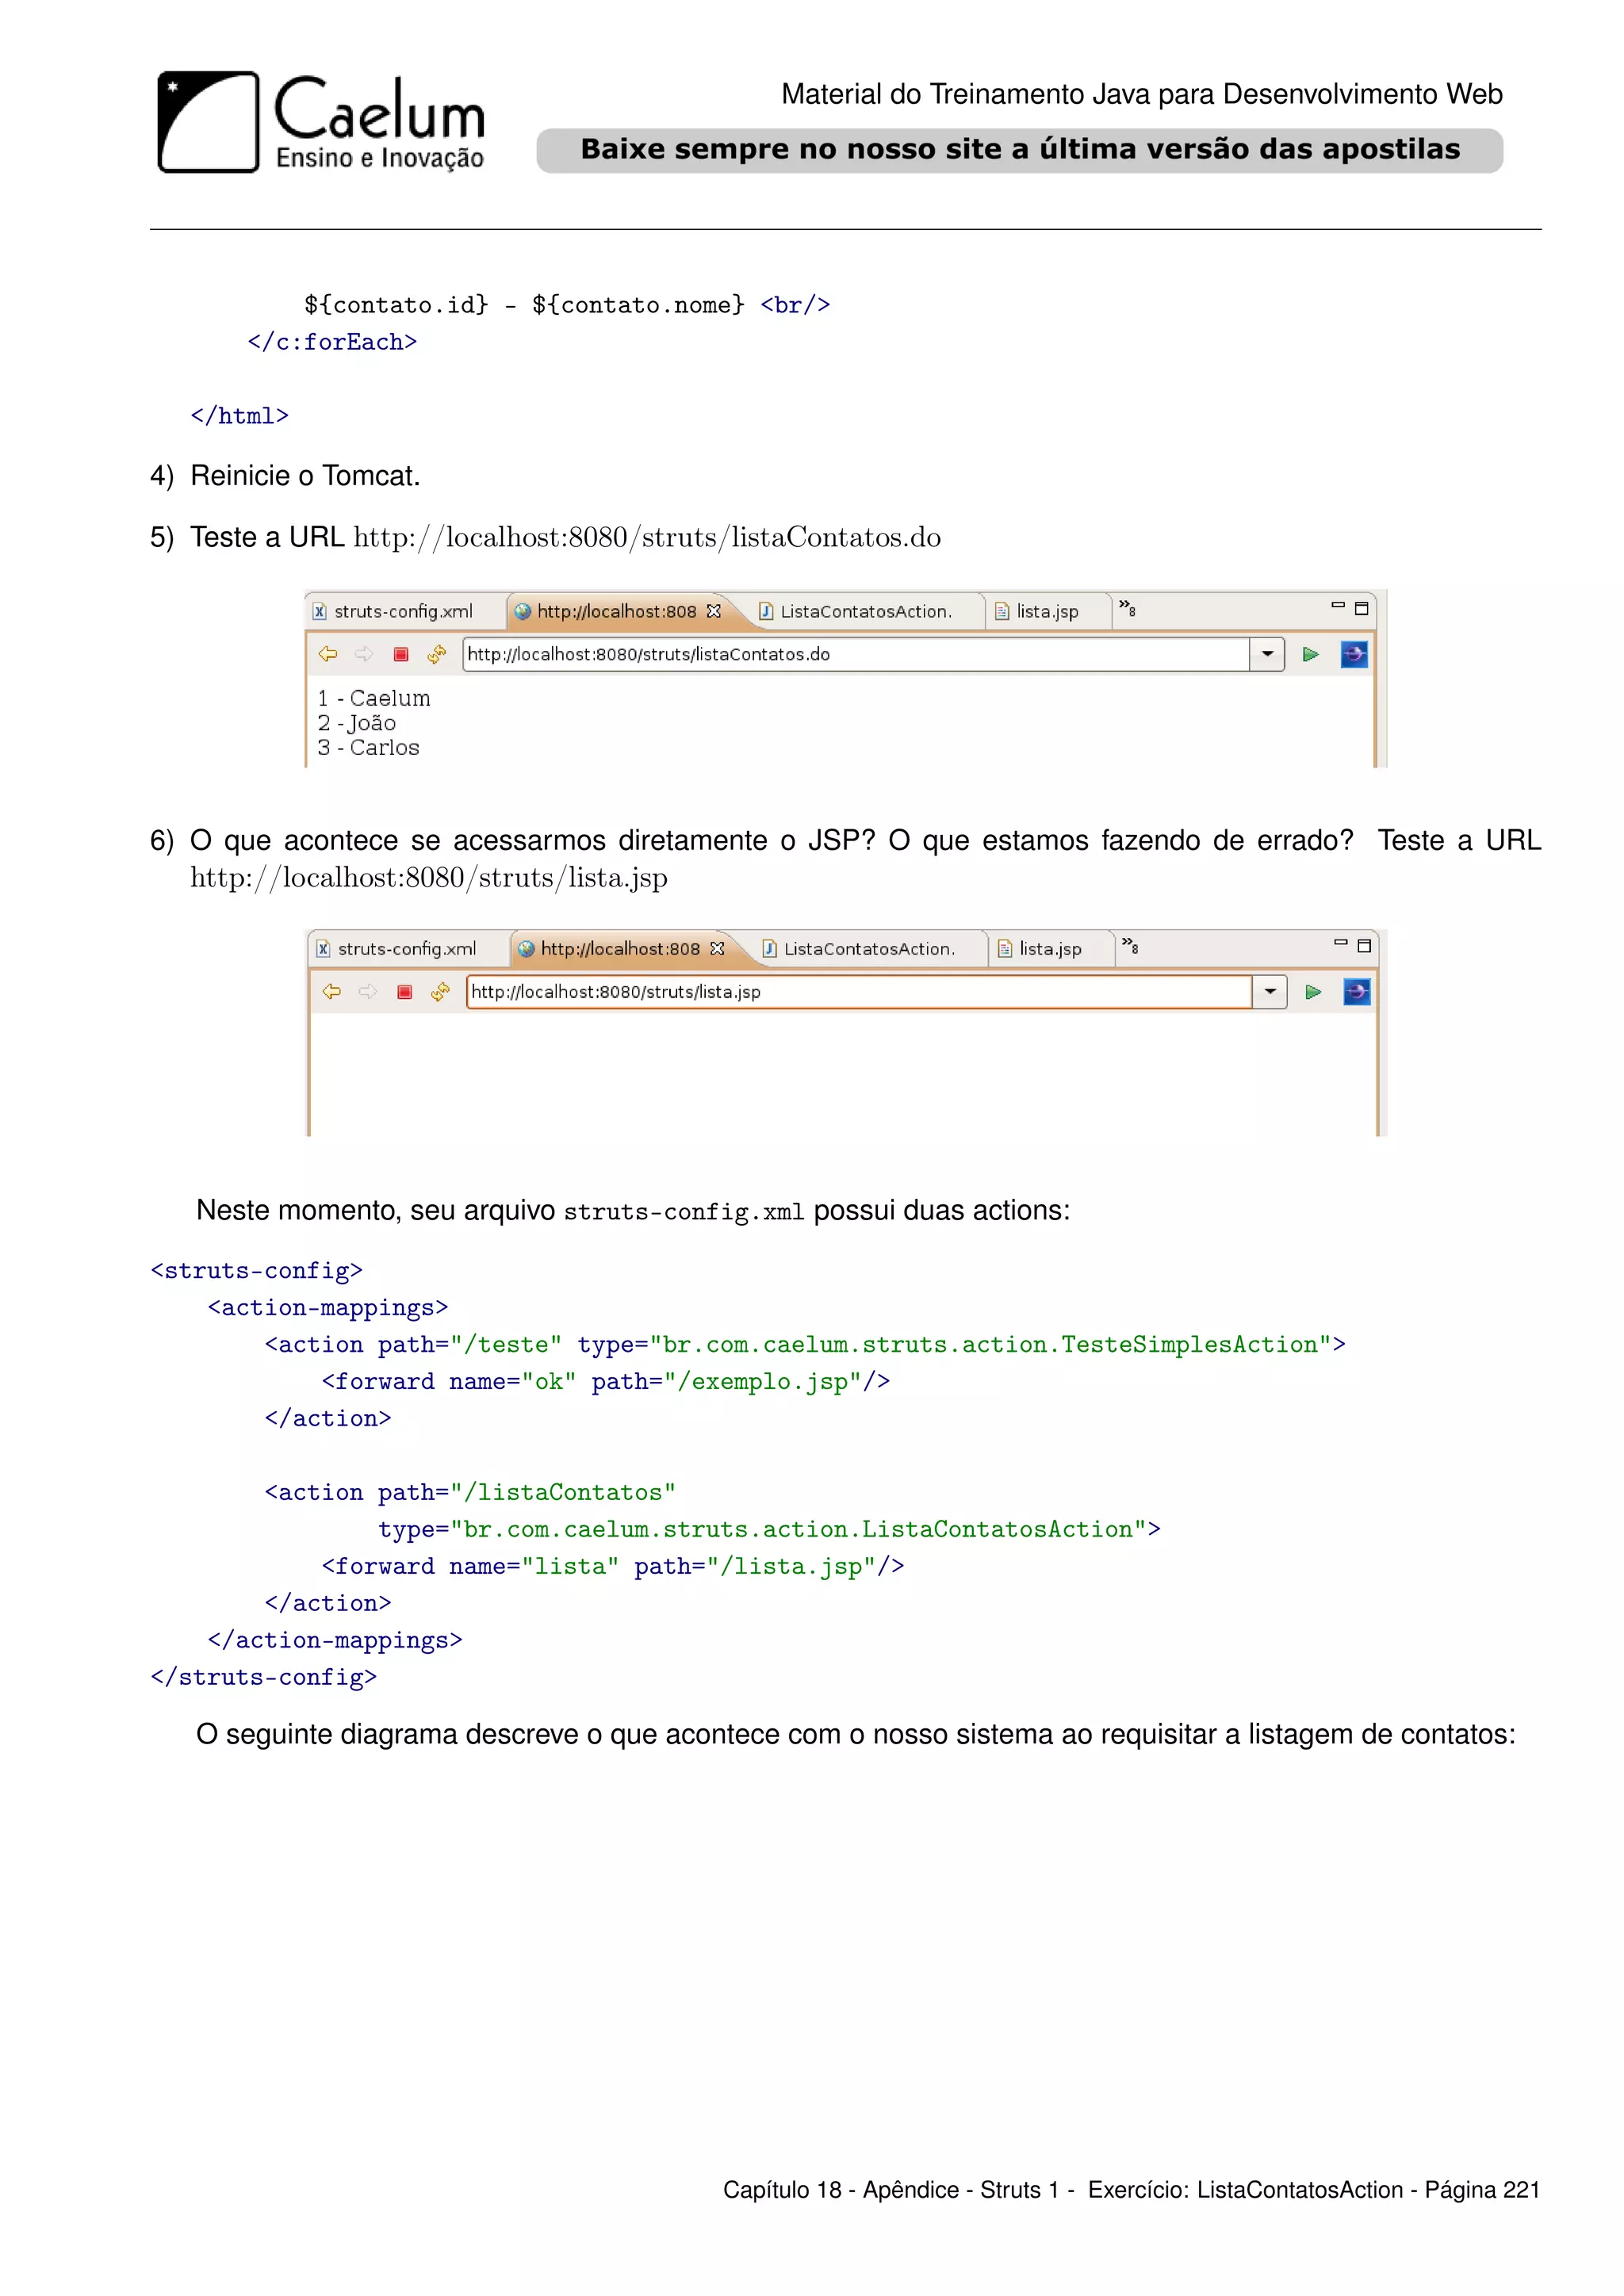Click red stop icon in lista.jsp browser
Screen dimensions: 1624x2296
404,991
